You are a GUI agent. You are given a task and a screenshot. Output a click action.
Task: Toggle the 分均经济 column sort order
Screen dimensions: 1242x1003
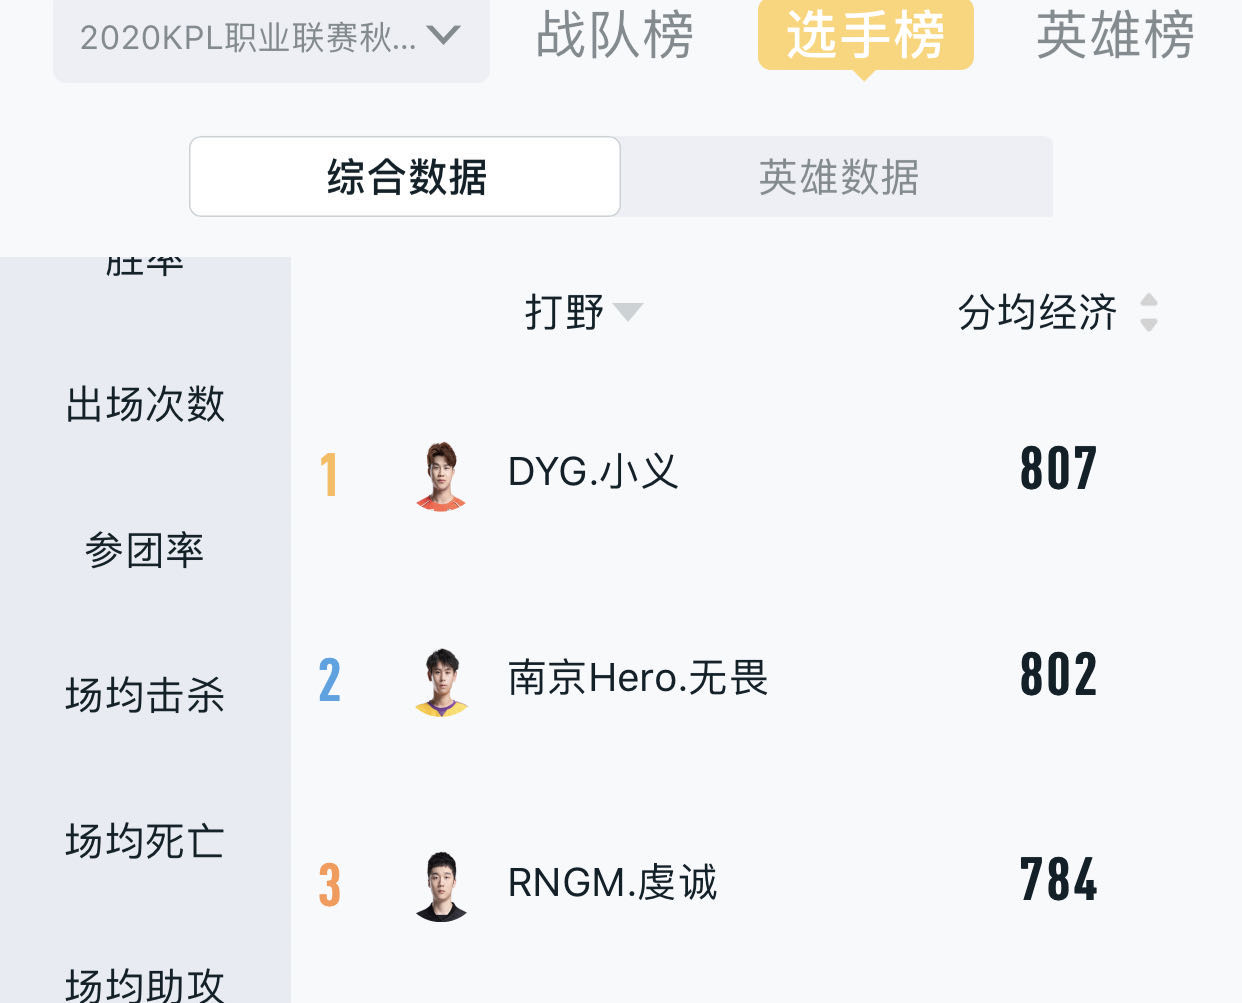tap(1149, 313)
